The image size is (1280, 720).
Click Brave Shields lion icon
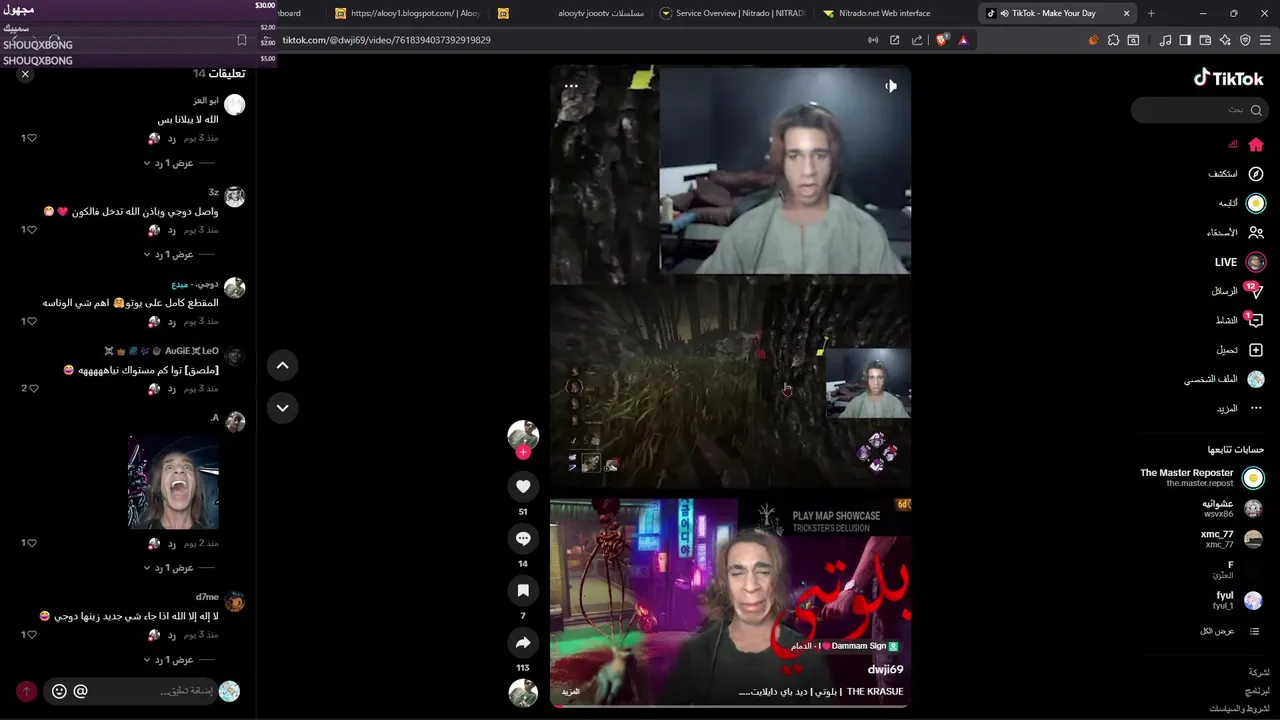[x=942, y=40]
